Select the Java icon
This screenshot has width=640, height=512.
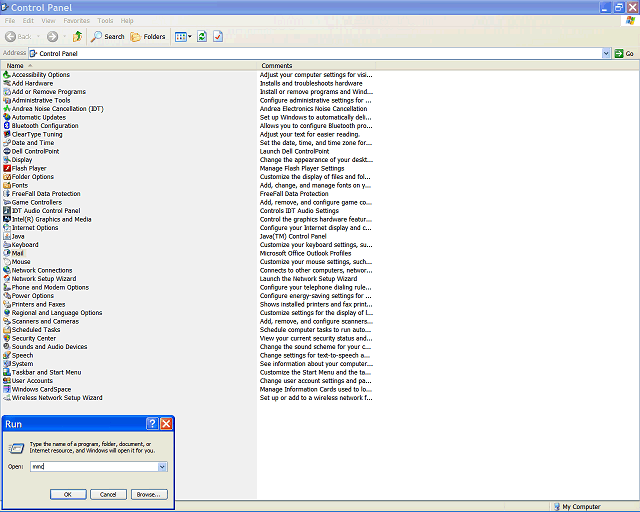[7, 236]
